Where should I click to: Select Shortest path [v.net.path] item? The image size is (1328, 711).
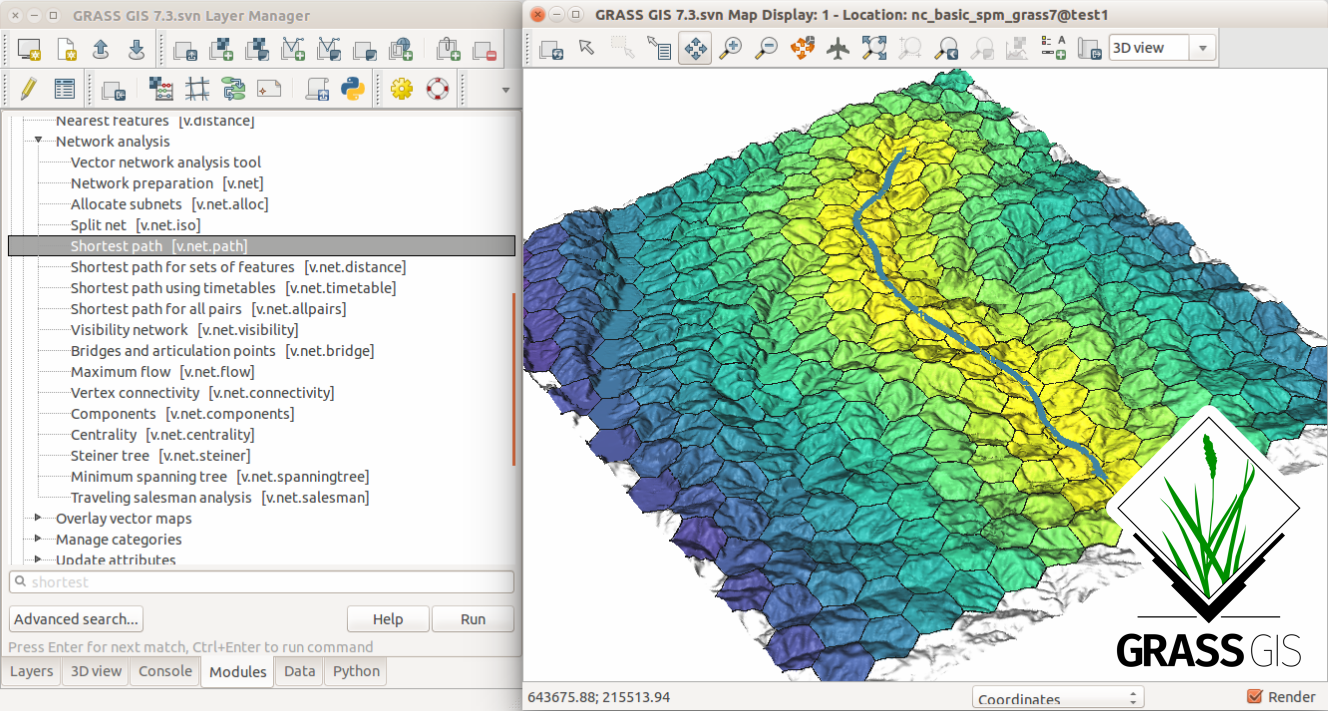261,246
